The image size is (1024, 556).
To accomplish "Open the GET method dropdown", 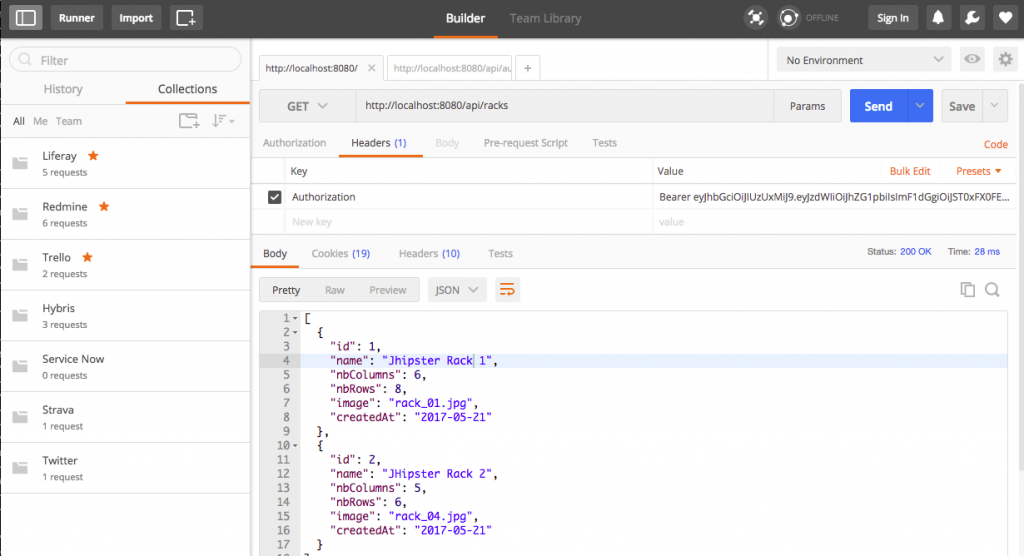I will [x=307, y=106].
